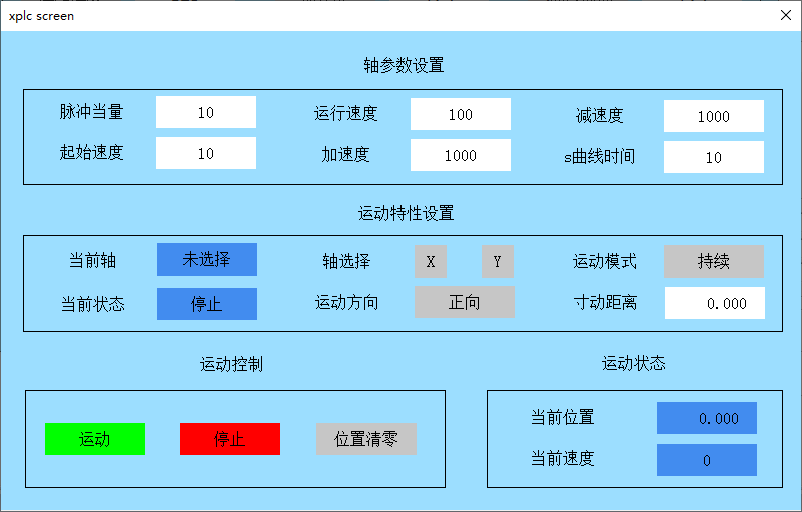802x512 pixels.
Task: Click the 当前状态 label
Action: tap(93, 304)
